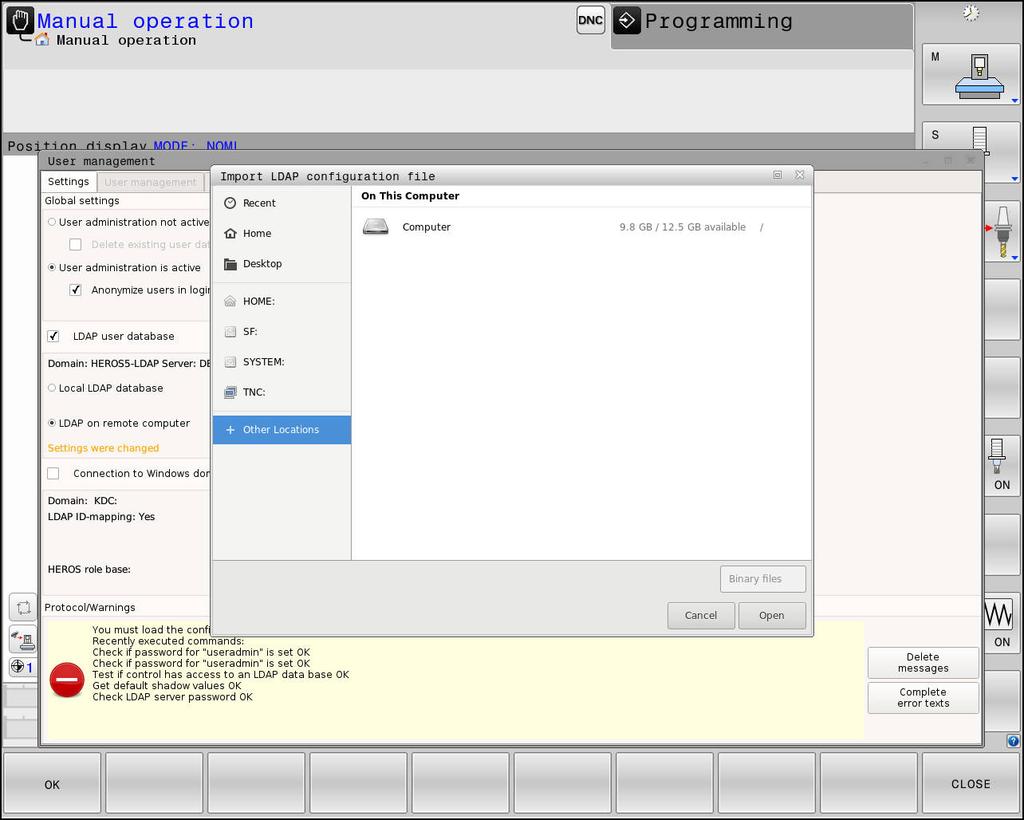Click the LDAP ID-mapping: Yes text
Image resolution: width=1024 pixels, height=820 pixels.
[101, 516]
